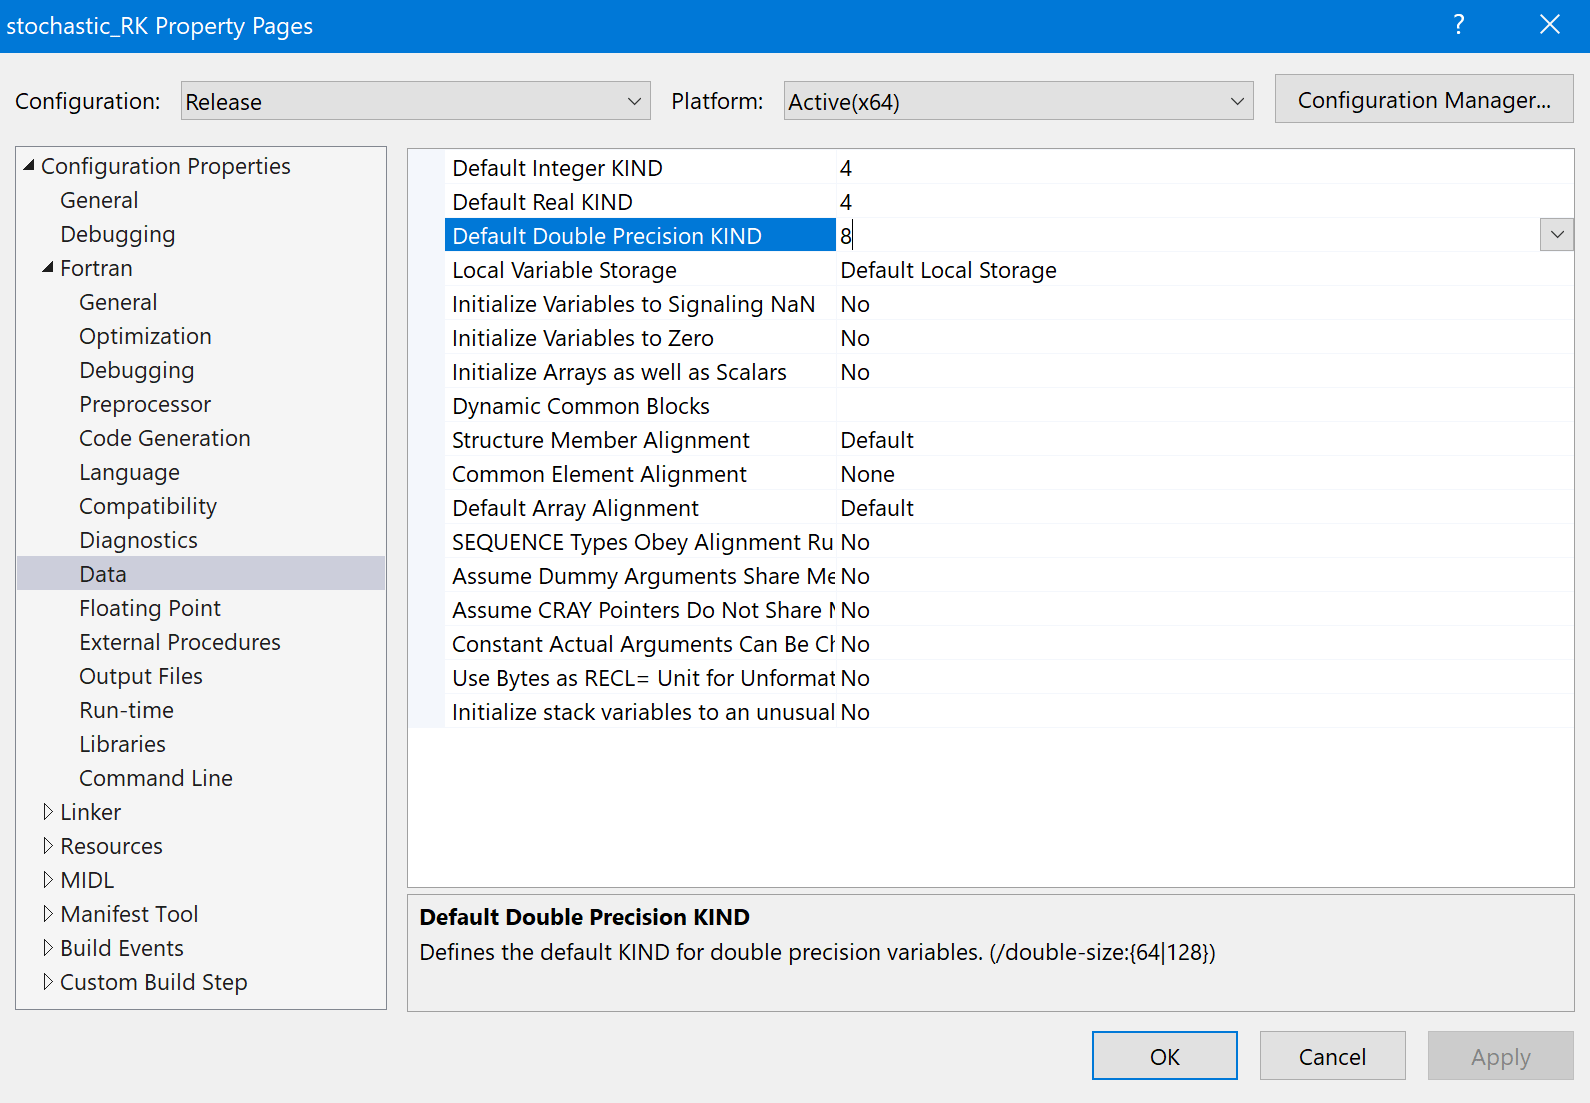The image size is (1590, 1103).
Task: Click the Structure Member Alignment value Default
Action: coord(877,440)
